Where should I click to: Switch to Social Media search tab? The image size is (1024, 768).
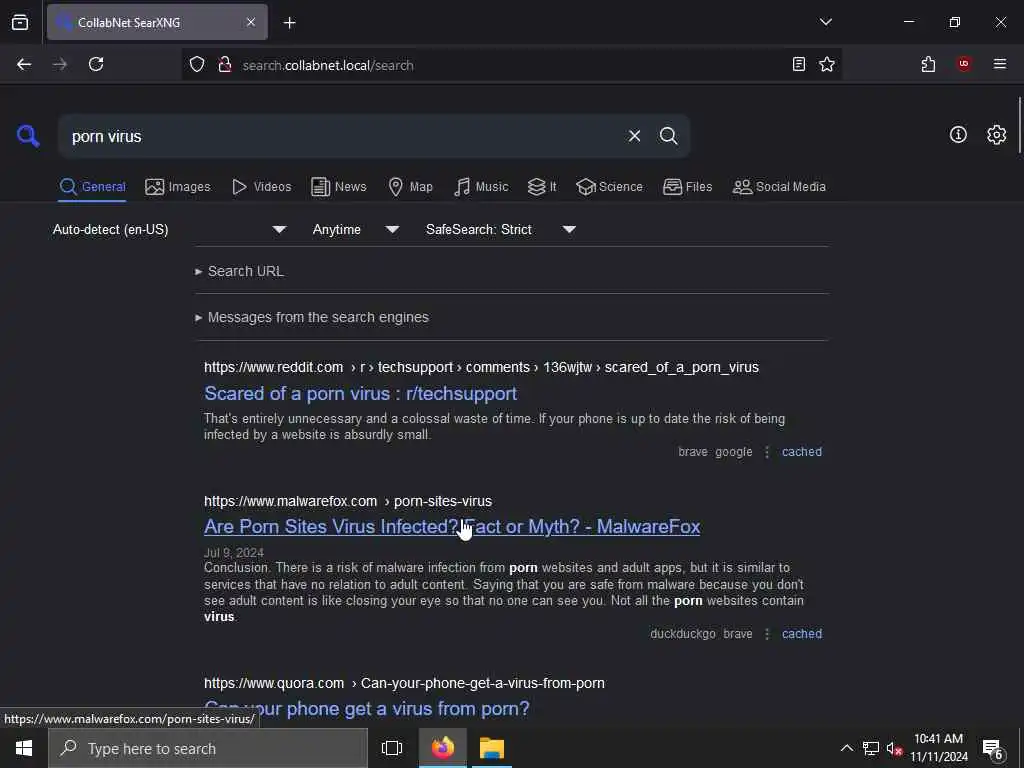click(x=779, y=187)
